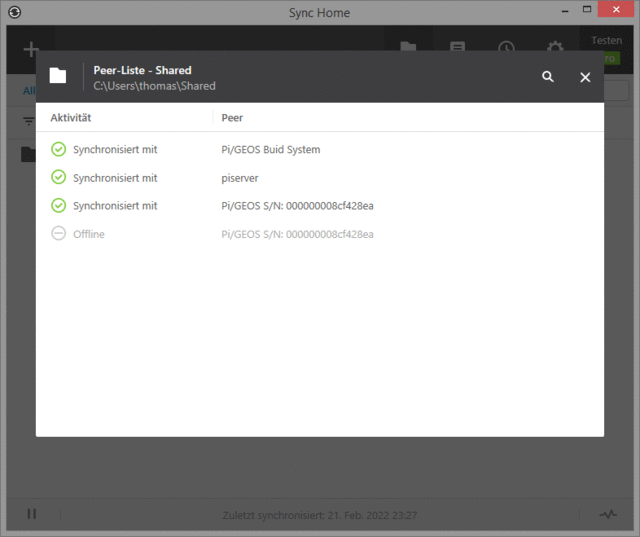The image size is (640, 537).
Task: Click the add folder plus icon
Action: (x=31, y=49)
